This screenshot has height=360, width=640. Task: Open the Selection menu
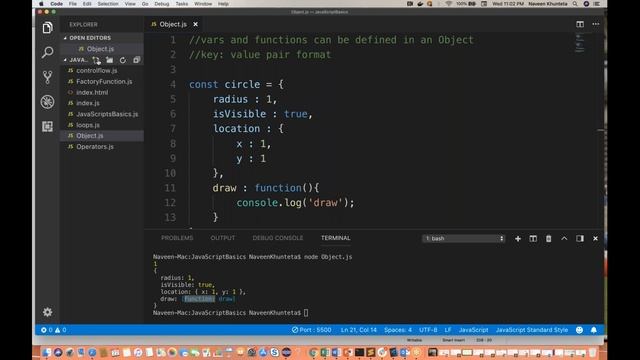tap(108, 4)
